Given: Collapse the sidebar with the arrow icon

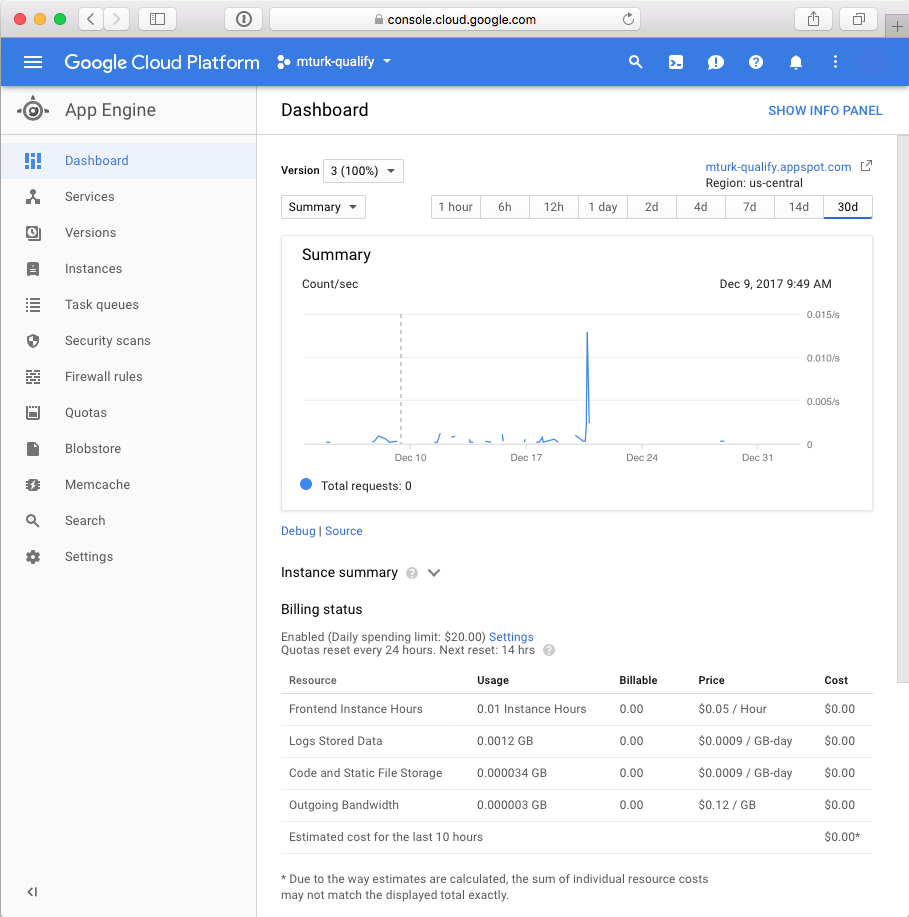Looking at the screenshot, I should click(32, 891).
